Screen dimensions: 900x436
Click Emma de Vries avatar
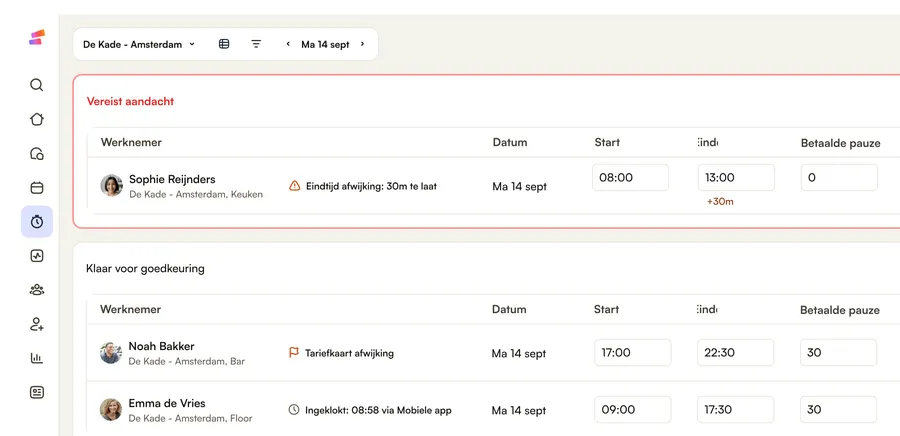111,410
